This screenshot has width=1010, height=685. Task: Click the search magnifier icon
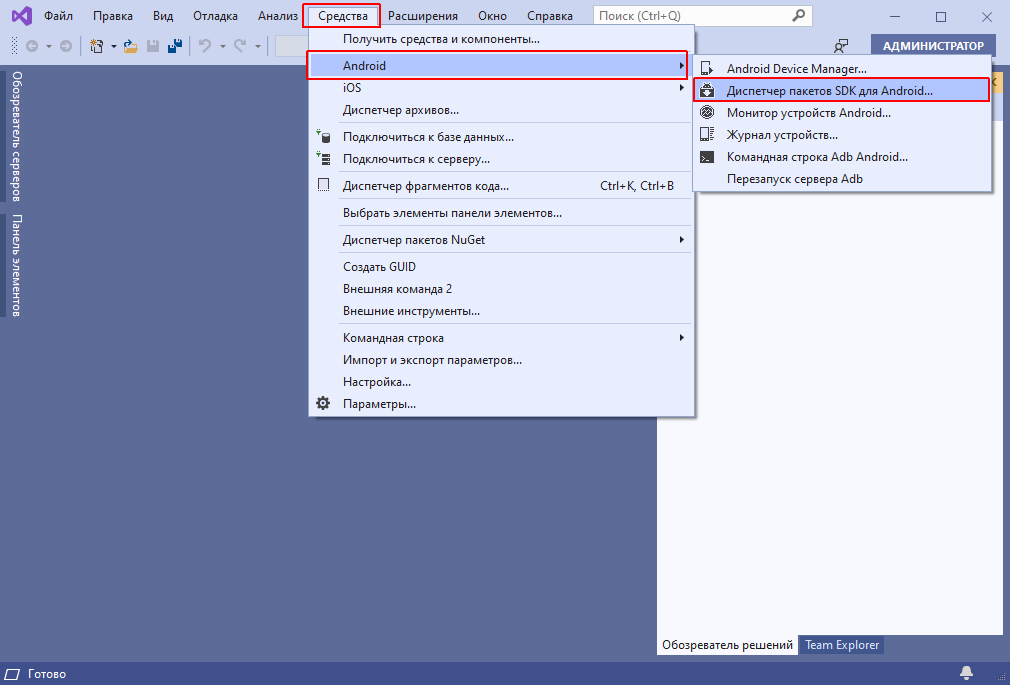(x=799, y=15)
